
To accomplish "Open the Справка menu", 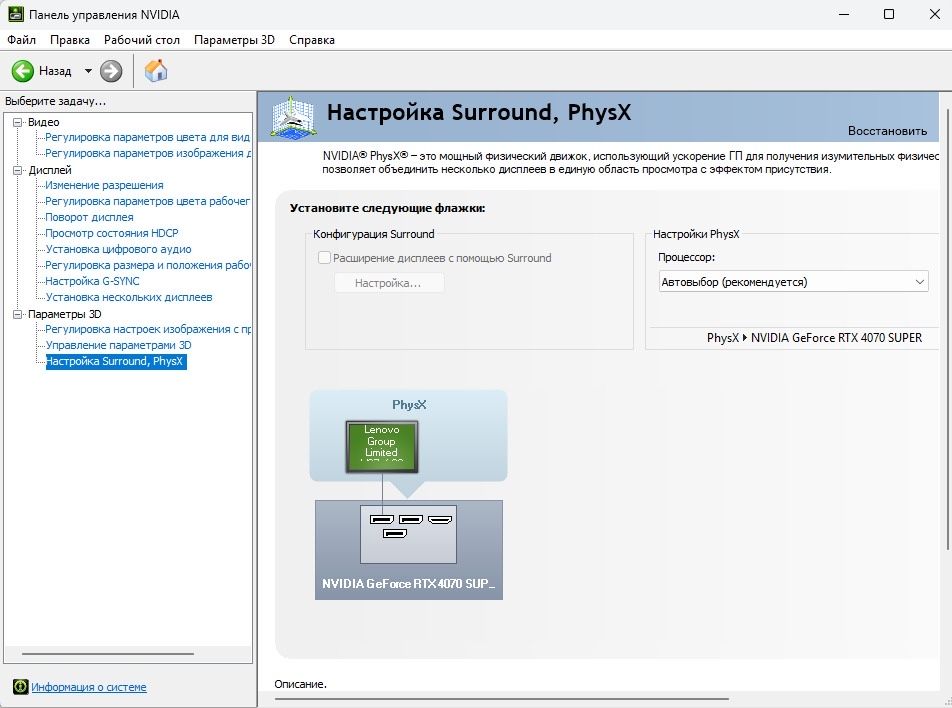I will (x=311, y=40).
